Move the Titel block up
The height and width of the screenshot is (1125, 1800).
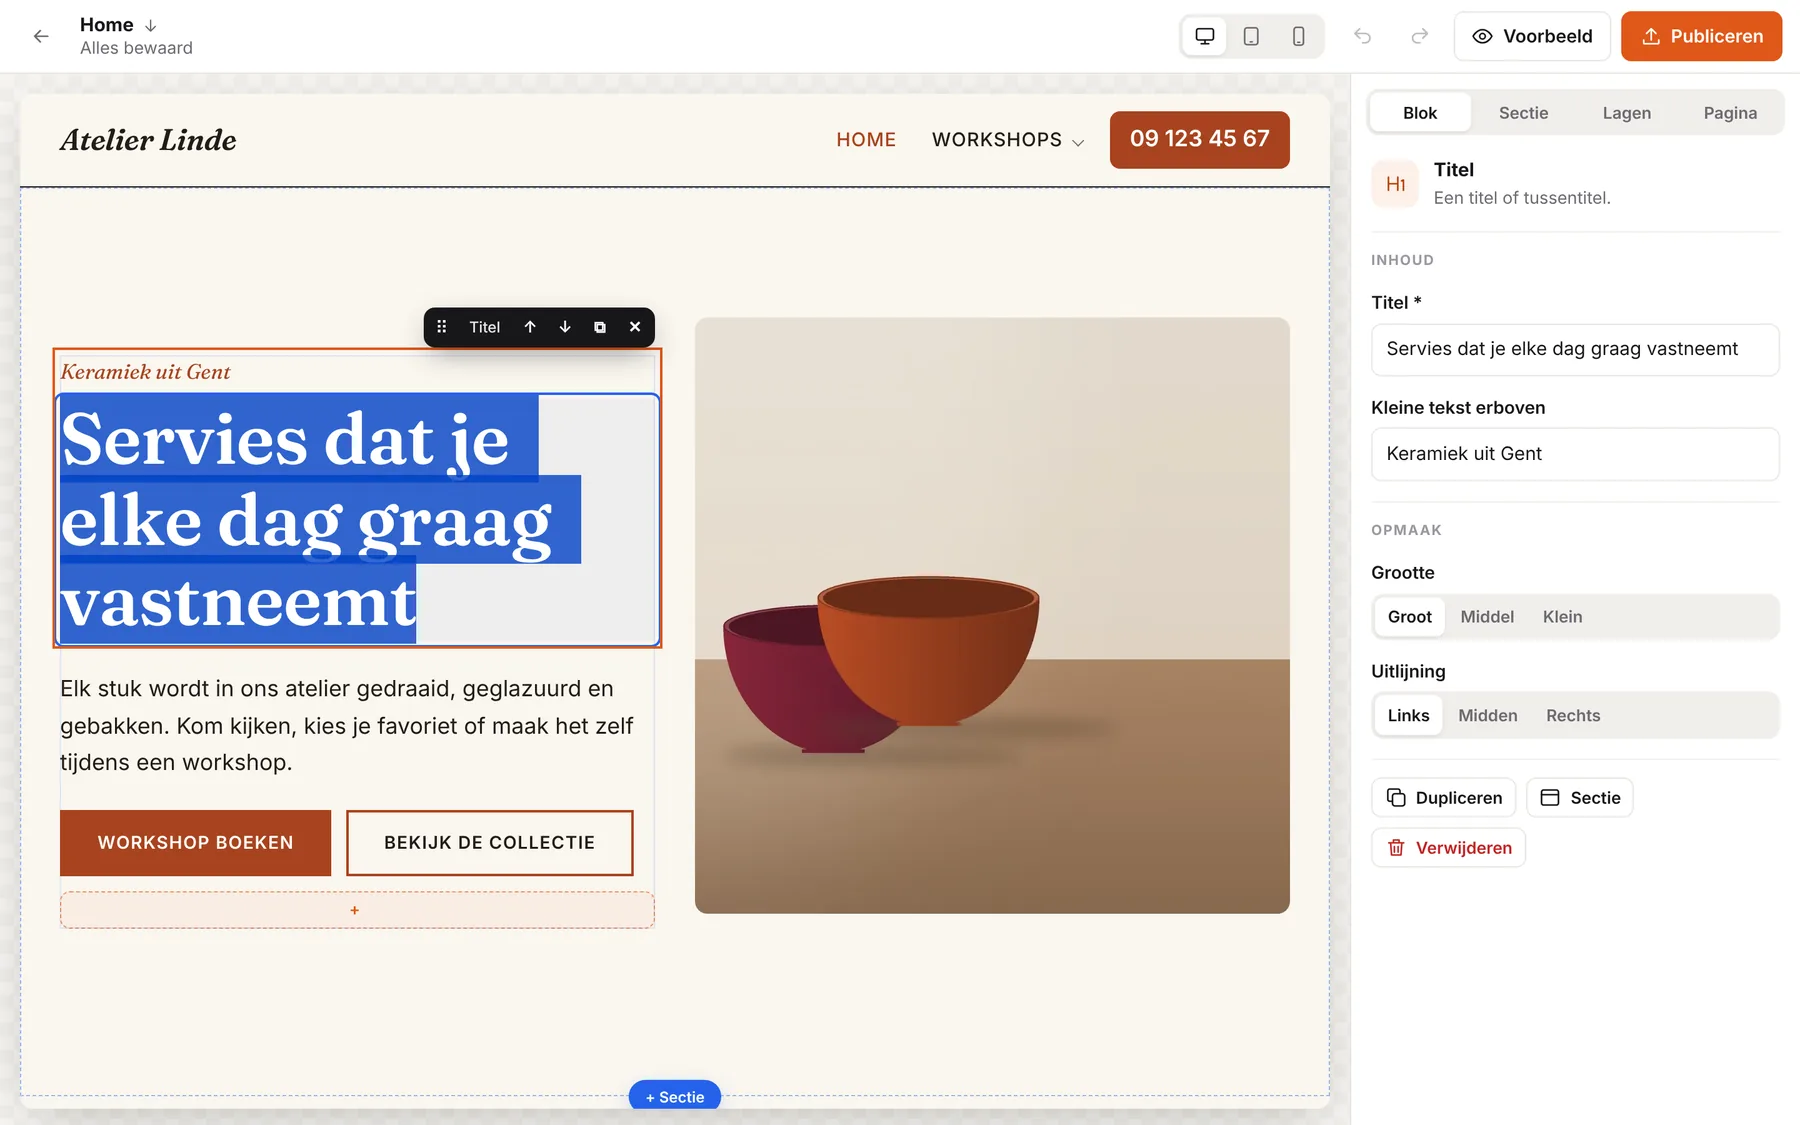click(x=530, y=327)
